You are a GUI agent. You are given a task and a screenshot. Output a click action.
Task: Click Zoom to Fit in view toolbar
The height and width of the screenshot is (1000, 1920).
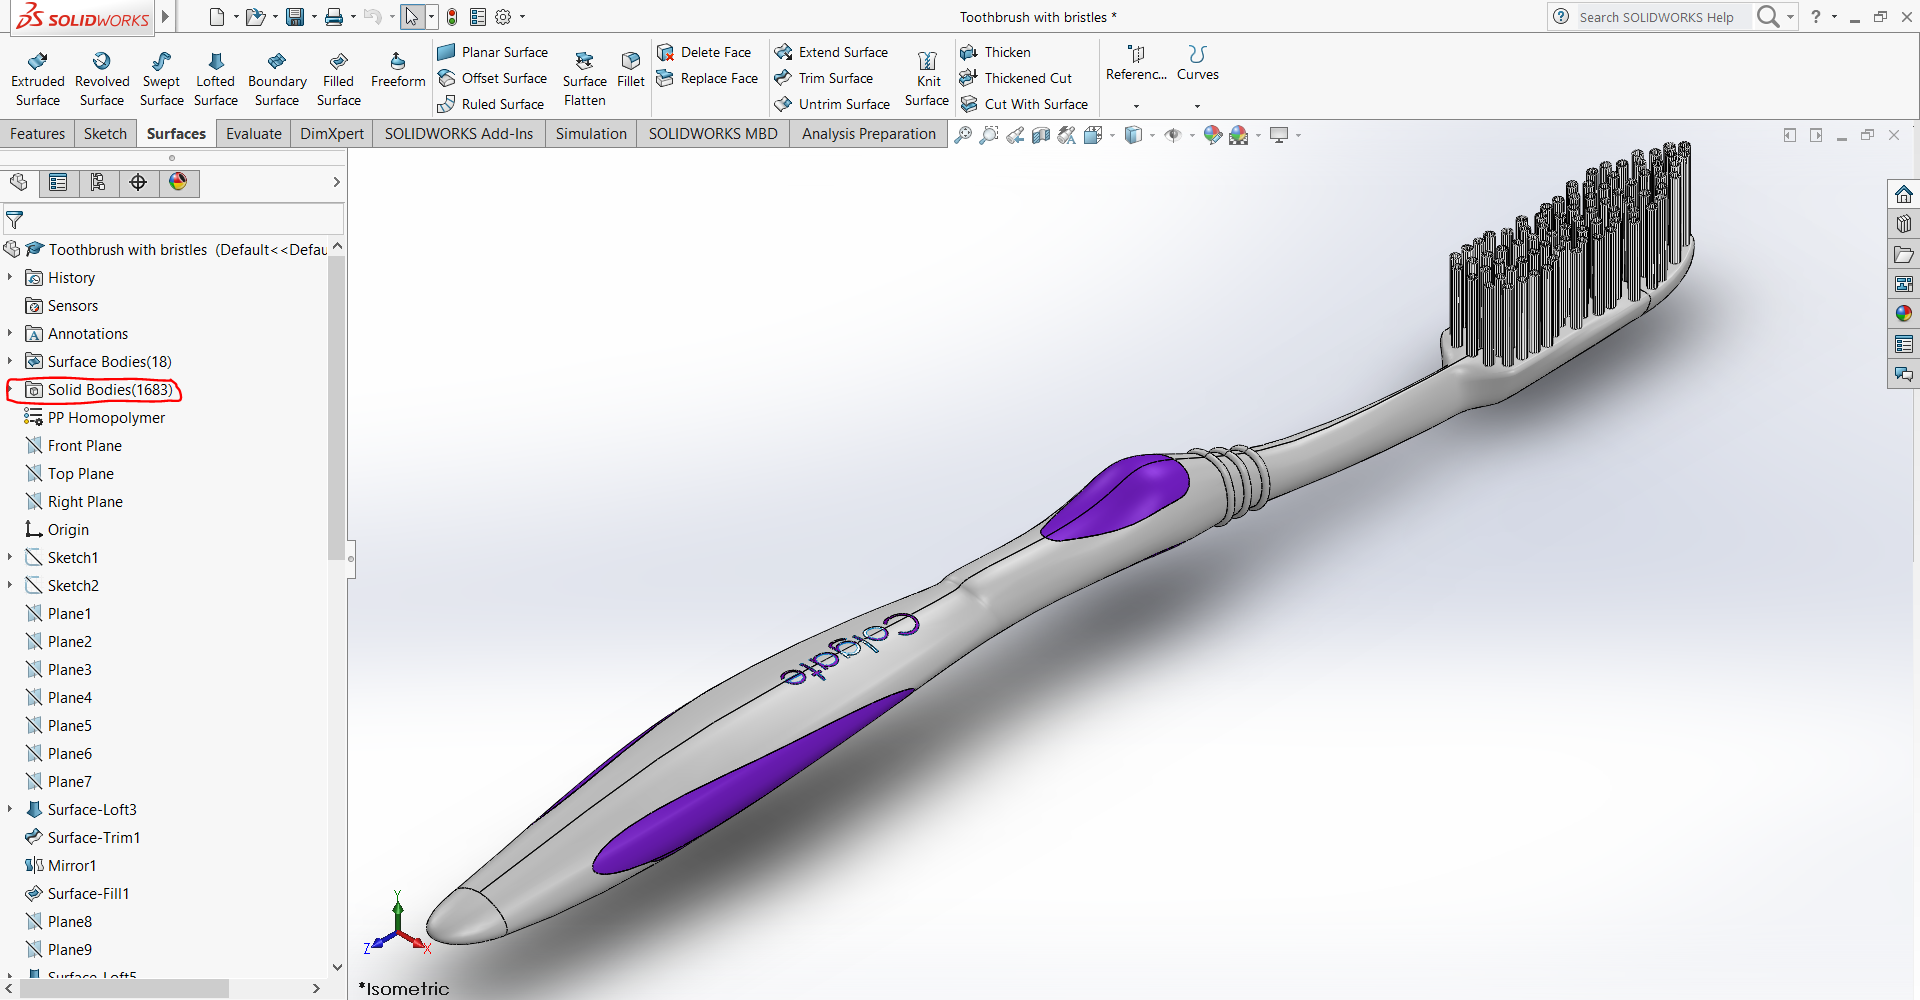point(963,135)
